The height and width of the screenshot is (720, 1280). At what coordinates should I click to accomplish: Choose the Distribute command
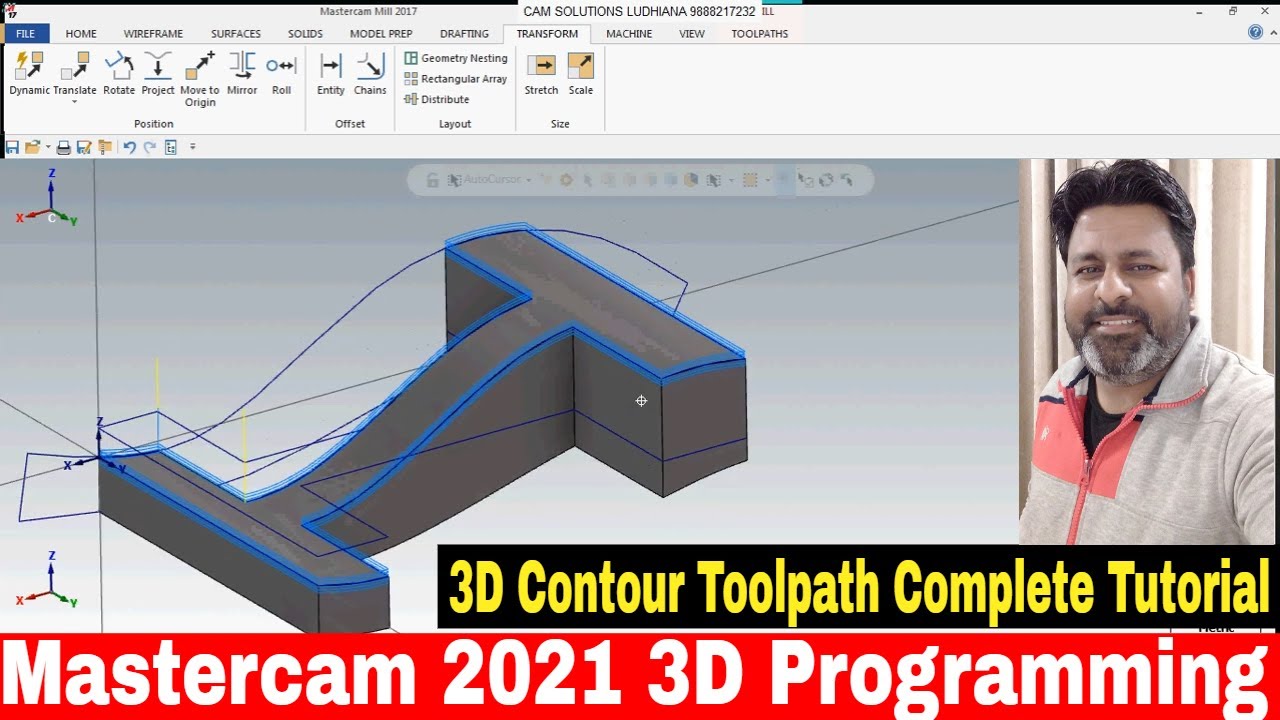[437, 99]
